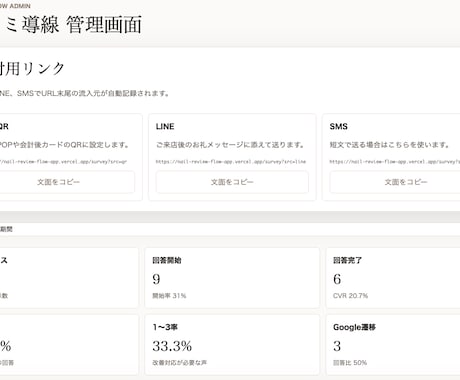Copy the message text in the LINE card
Viewport: 460px width, 380px height.
232,182
